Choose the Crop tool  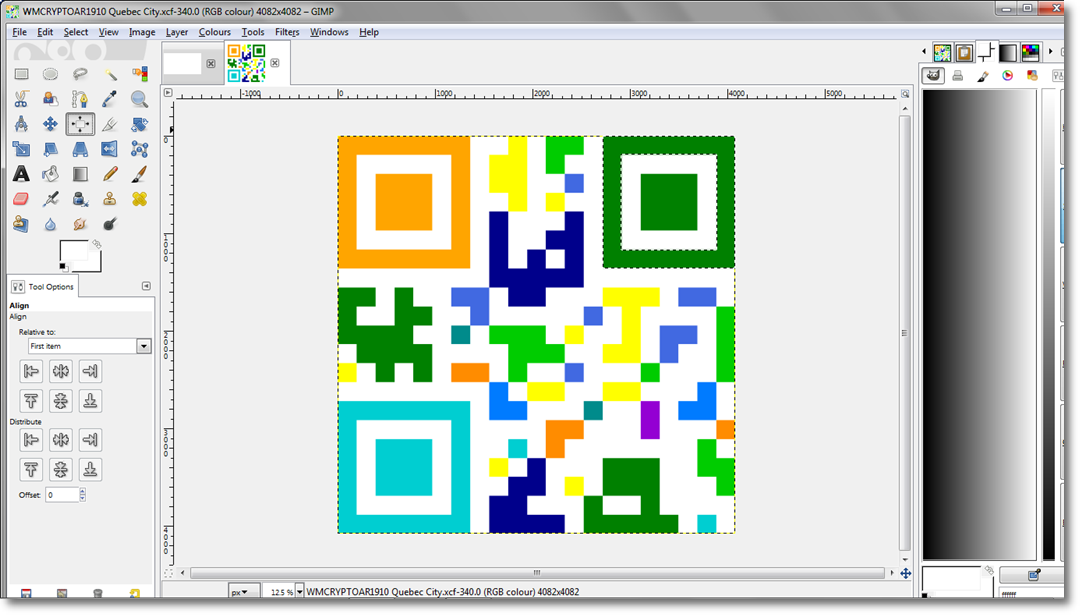pos(110,124)
